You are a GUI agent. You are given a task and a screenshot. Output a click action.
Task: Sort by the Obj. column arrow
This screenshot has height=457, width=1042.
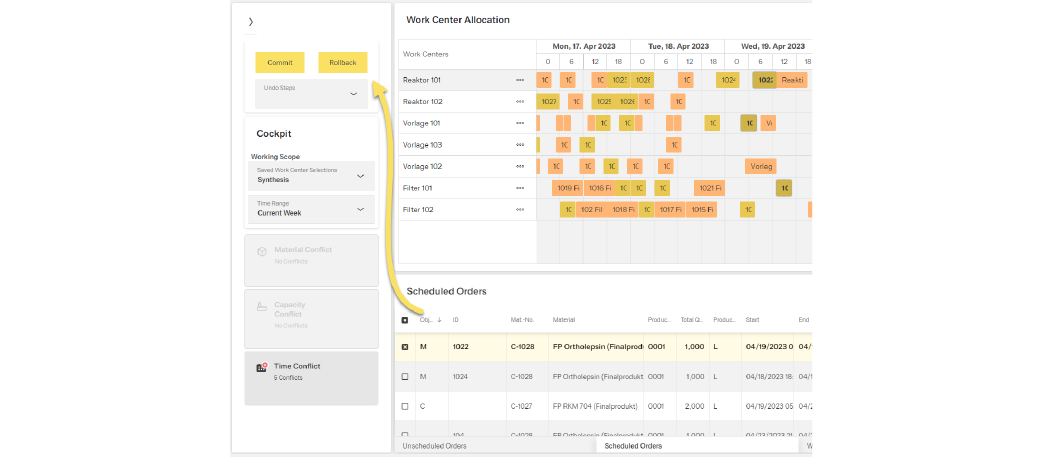(x=438, y=320)
